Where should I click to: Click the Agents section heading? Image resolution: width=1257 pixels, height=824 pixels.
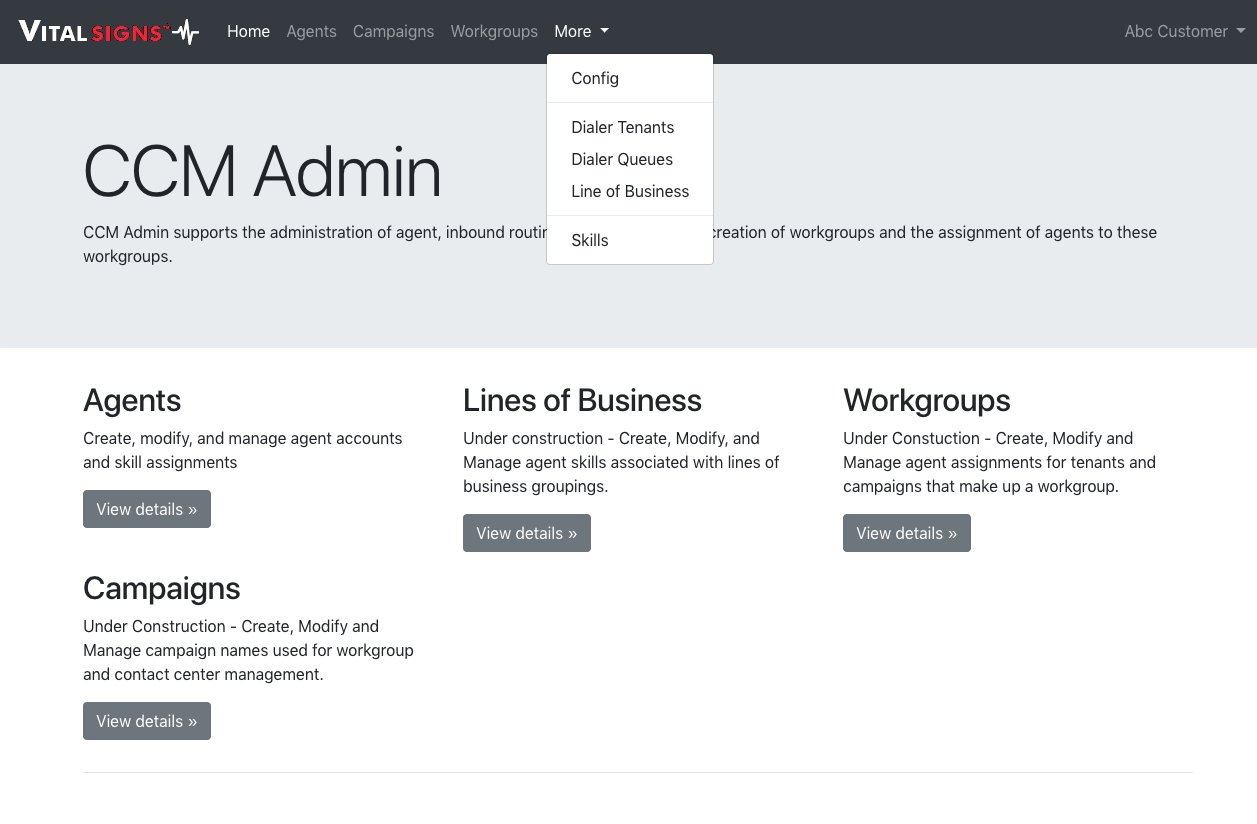coord(132,401)
